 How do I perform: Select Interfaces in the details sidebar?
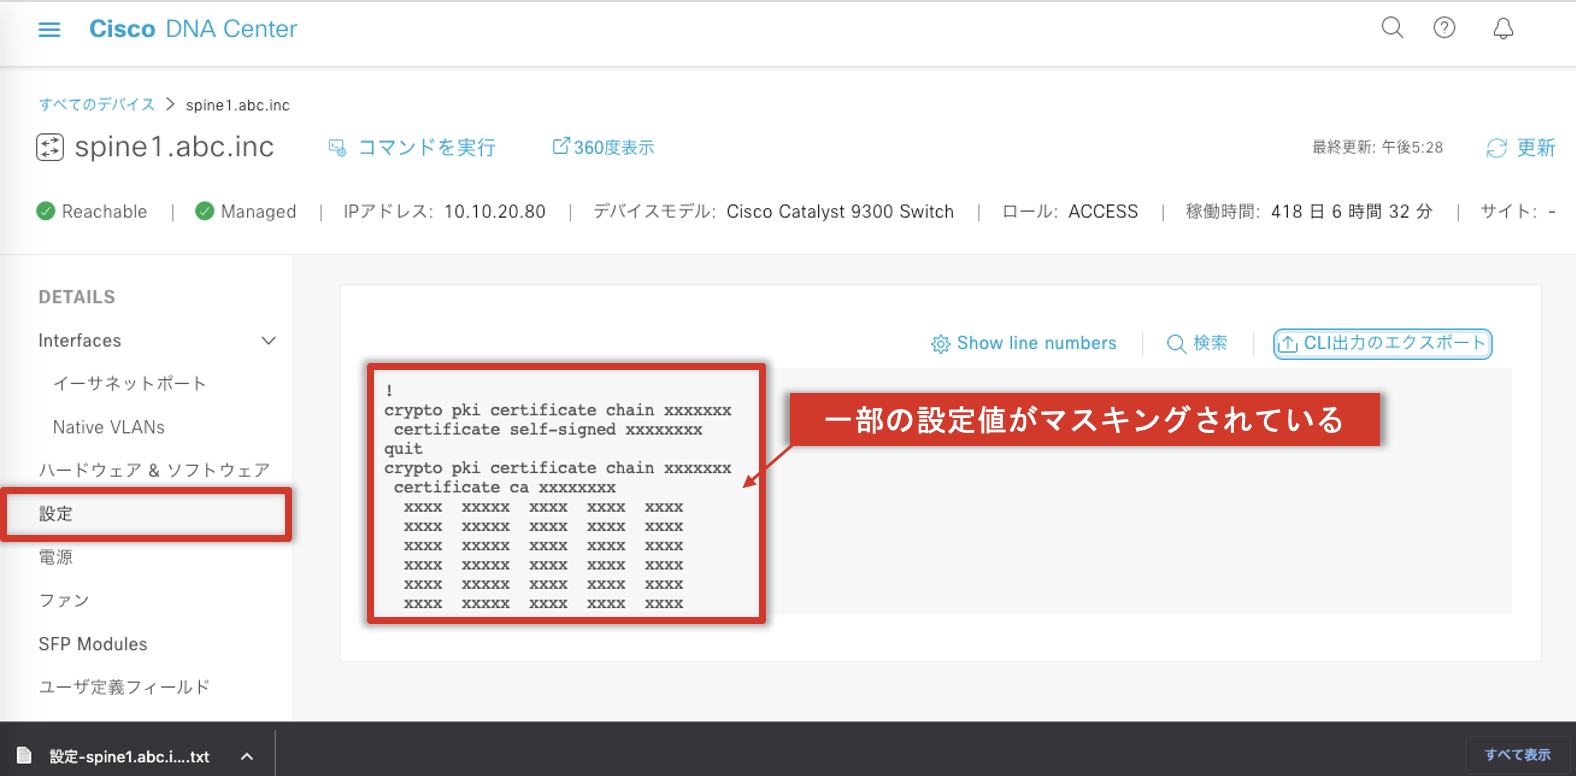[x=80, y=341]
